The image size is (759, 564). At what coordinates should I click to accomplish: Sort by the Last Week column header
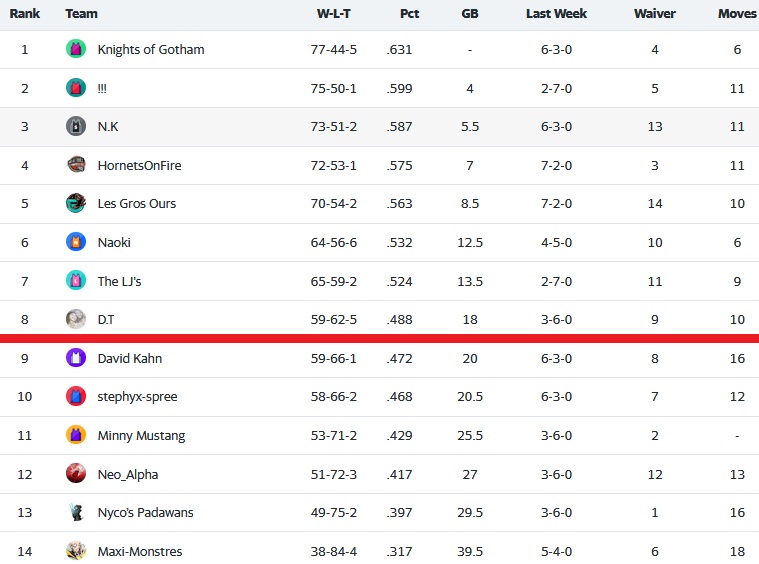click(556, 14)
